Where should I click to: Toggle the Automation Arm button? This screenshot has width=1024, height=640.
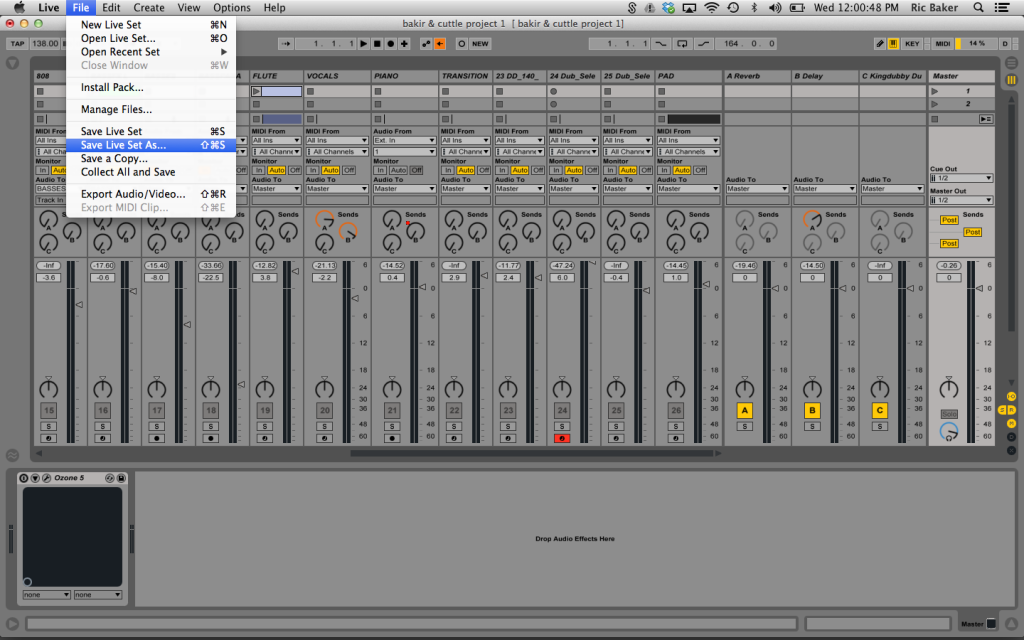pyautogui.click(x=426, y=44)
